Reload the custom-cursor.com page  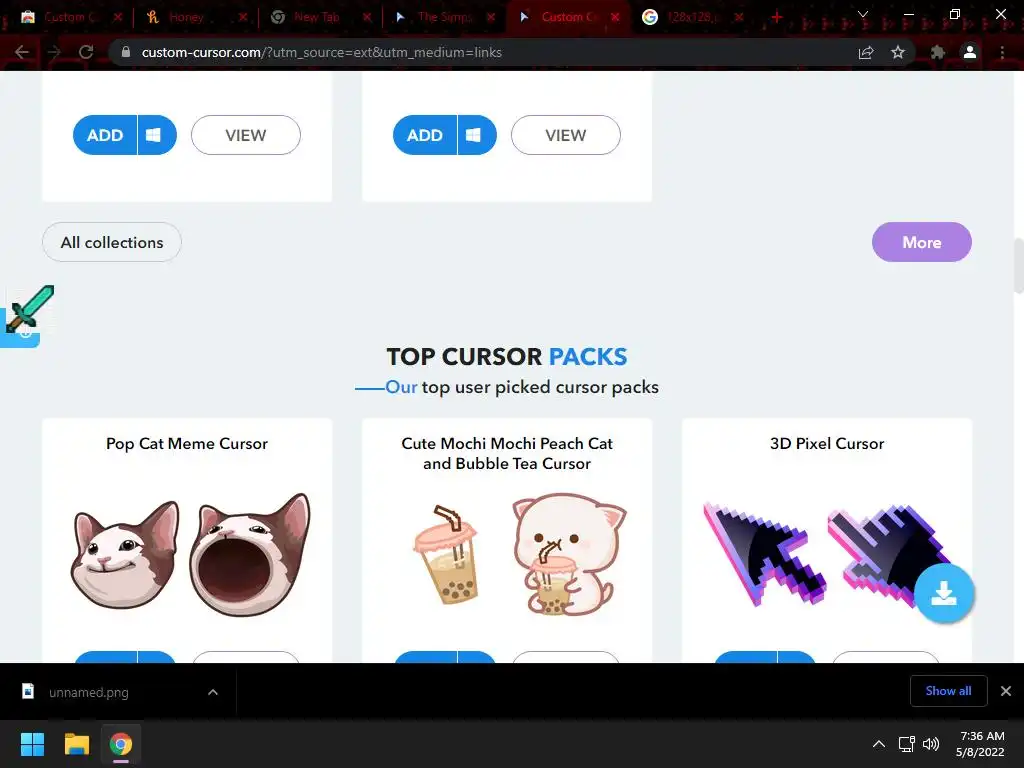pyautogui.click(x=86, y=52)
